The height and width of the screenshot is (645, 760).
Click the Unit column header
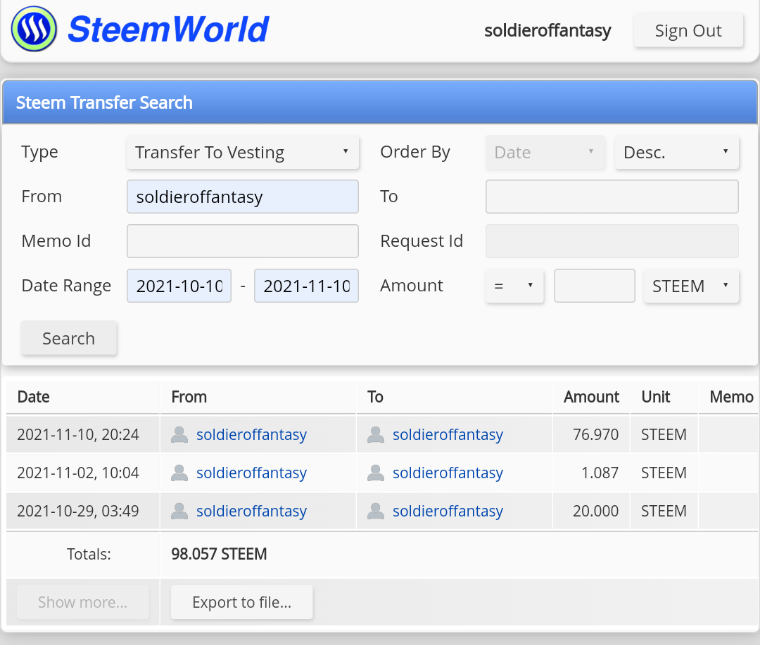(656, 397)
